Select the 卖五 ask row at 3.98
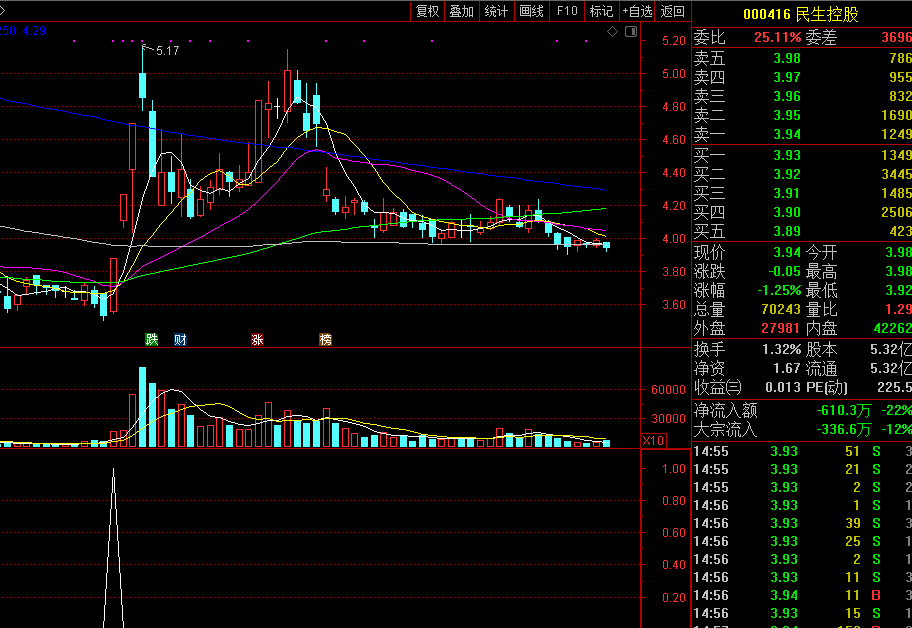Viewport: 912px width, 628px height. (802, 58)
